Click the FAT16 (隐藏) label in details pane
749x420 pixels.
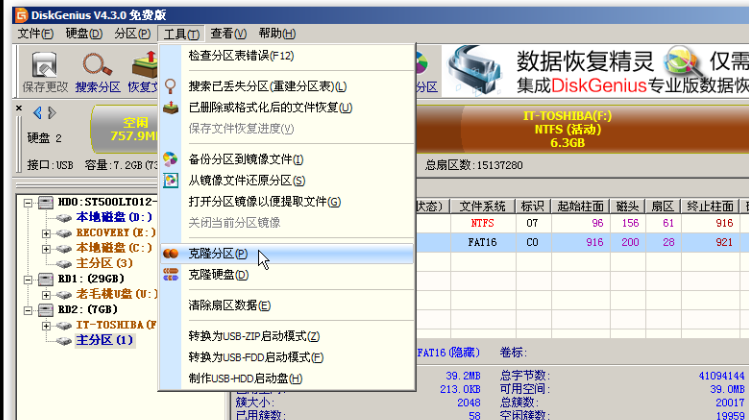448,353
